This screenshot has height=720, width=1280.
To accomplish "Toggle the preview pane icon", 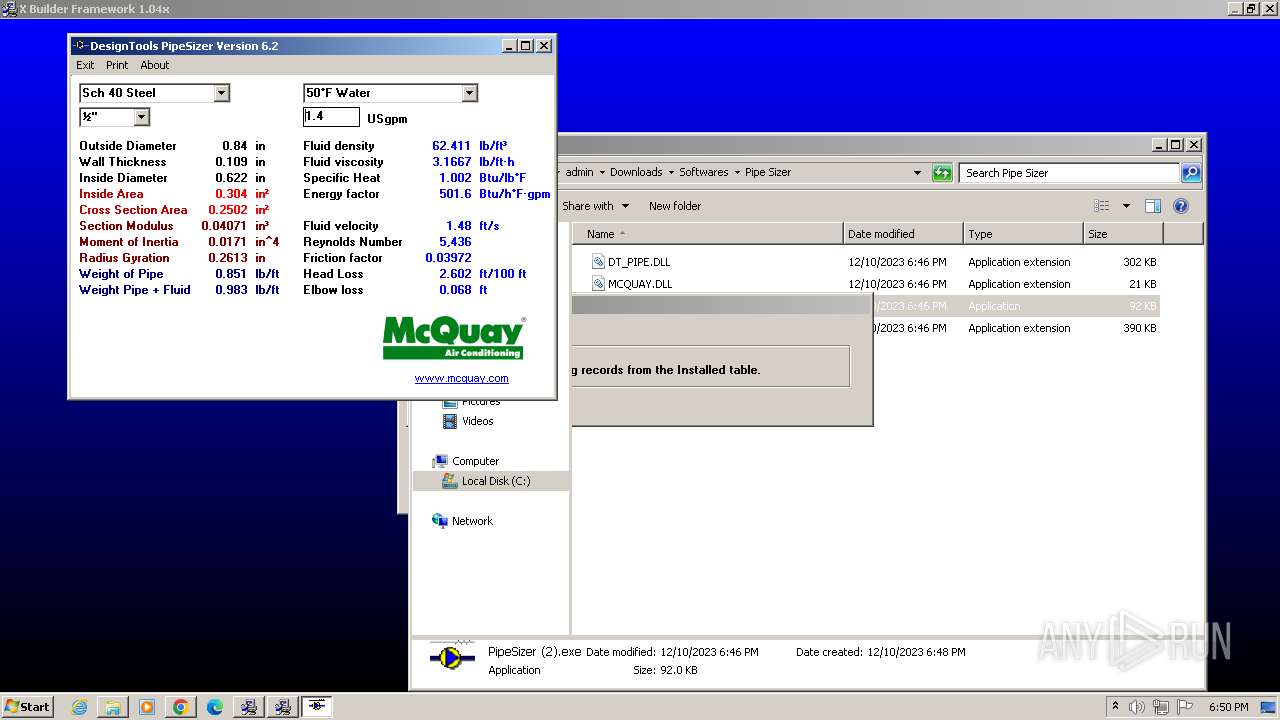I will 1152,206.
